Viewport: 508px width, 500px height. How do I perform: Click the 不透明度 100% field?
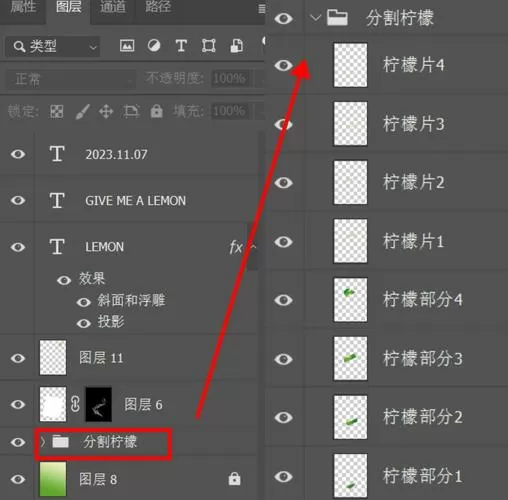click(230, 79)
